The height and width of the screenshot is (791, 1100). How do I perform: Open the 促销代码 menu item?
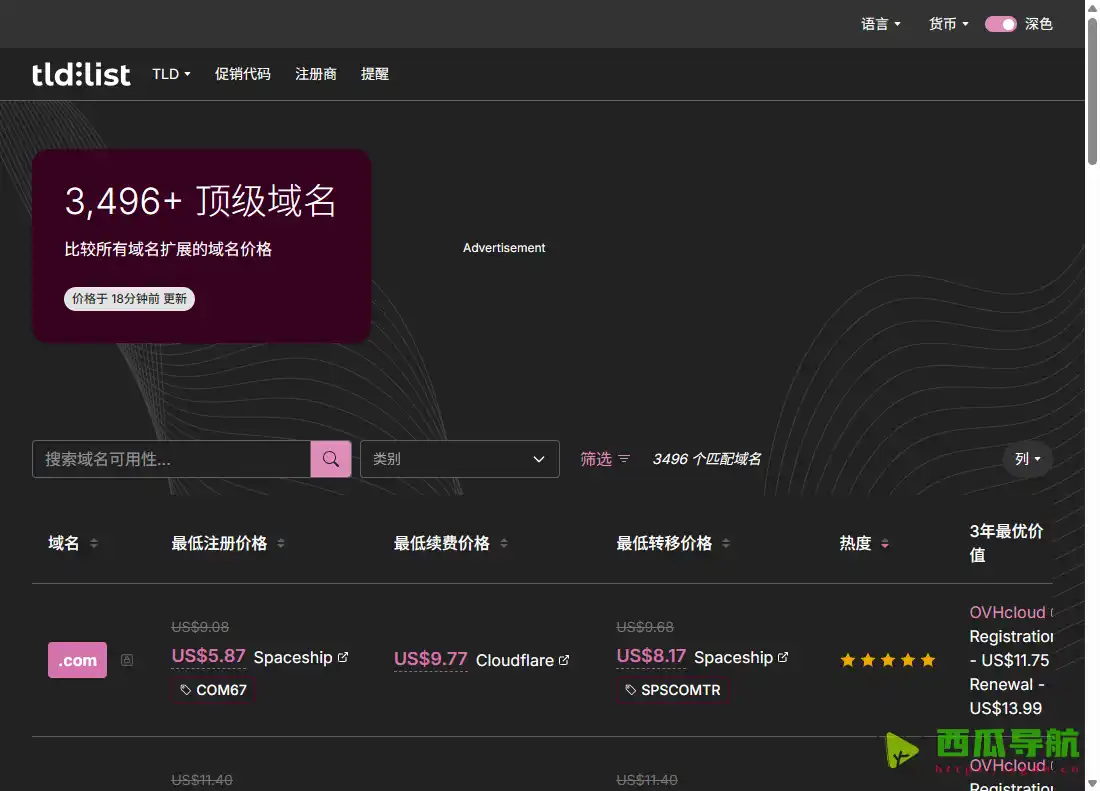[243, 74]
